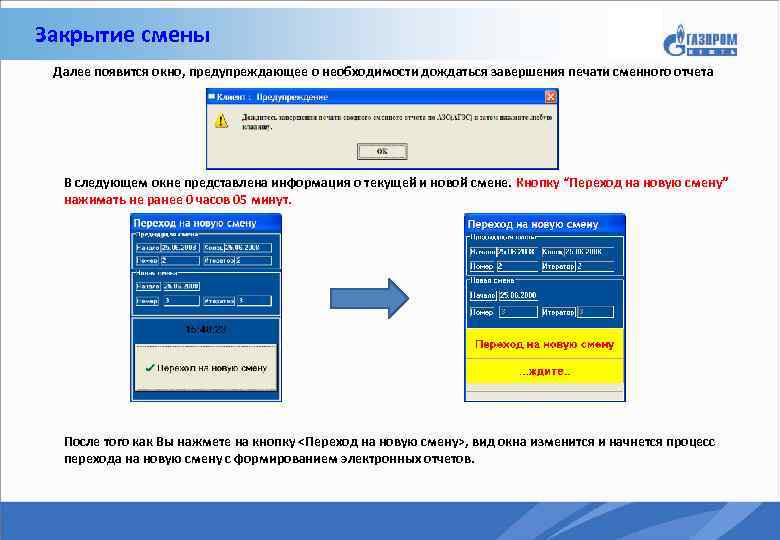Image resolution: width=780 pixels, height=540 pixels.
Task: Click the warning message text in the dialog
Action: pyautogui.click(x=396, y=122)
